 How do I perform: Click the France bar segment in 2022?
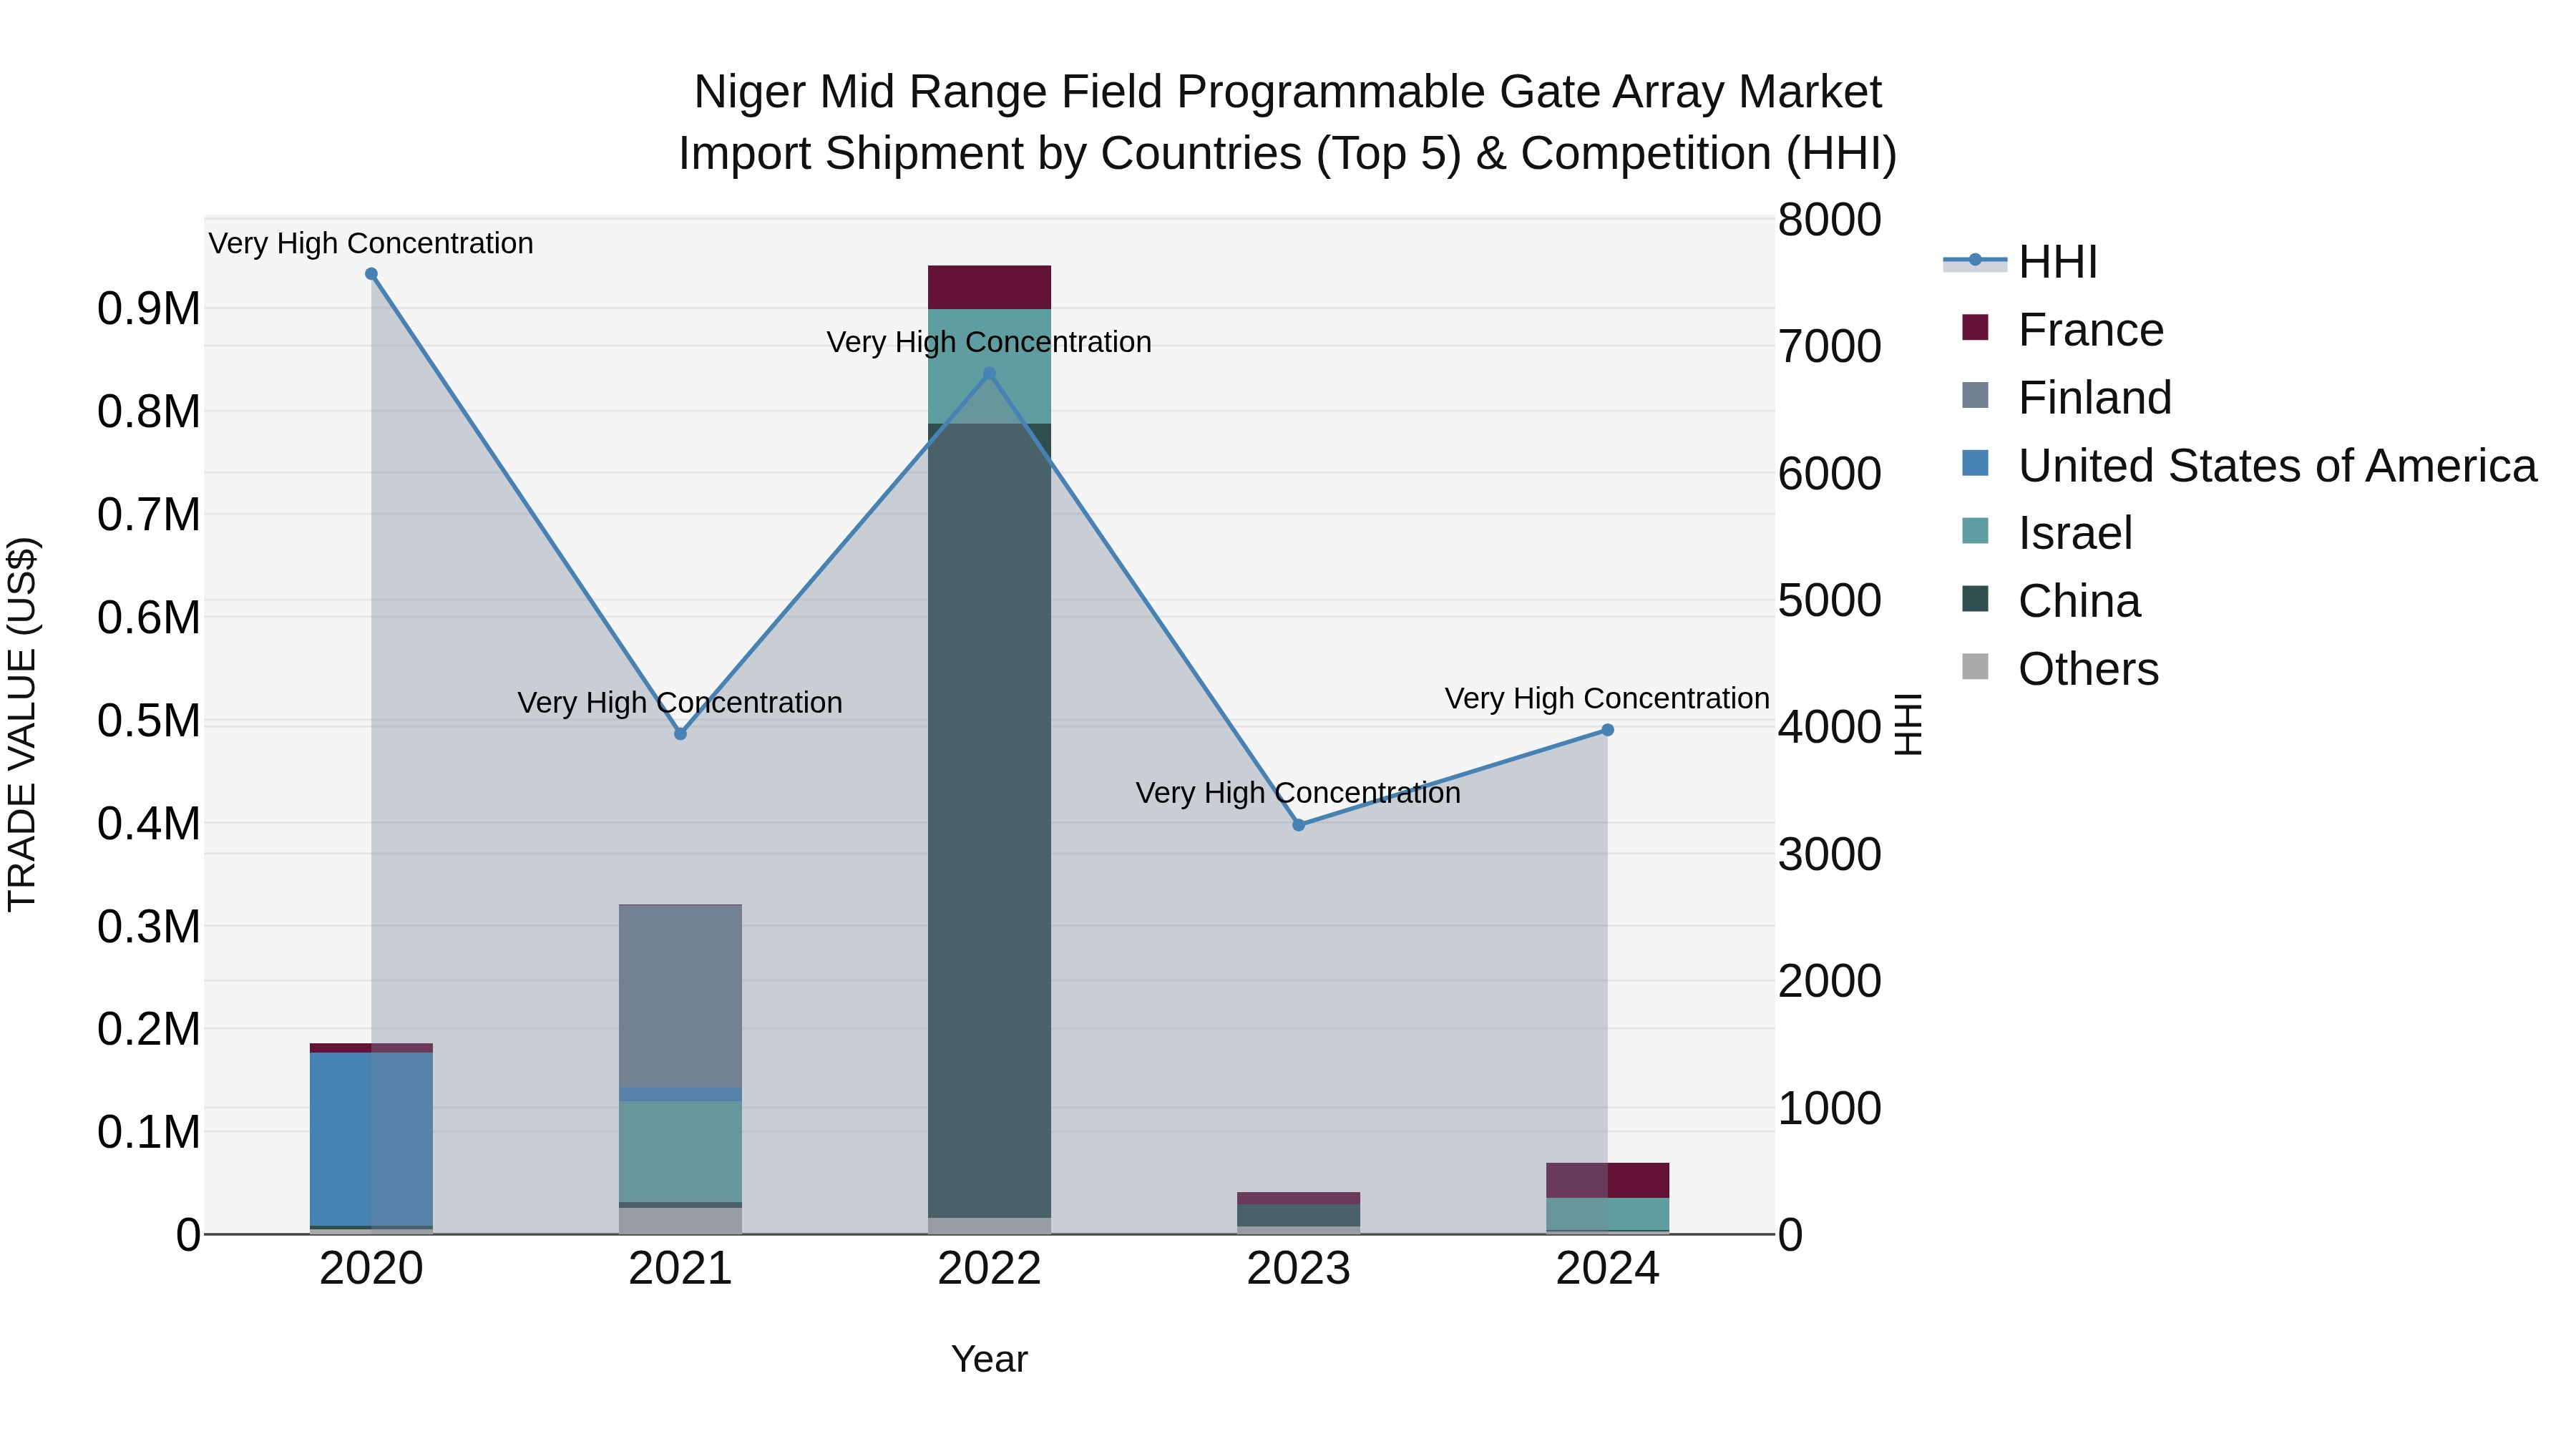point(989,288)
